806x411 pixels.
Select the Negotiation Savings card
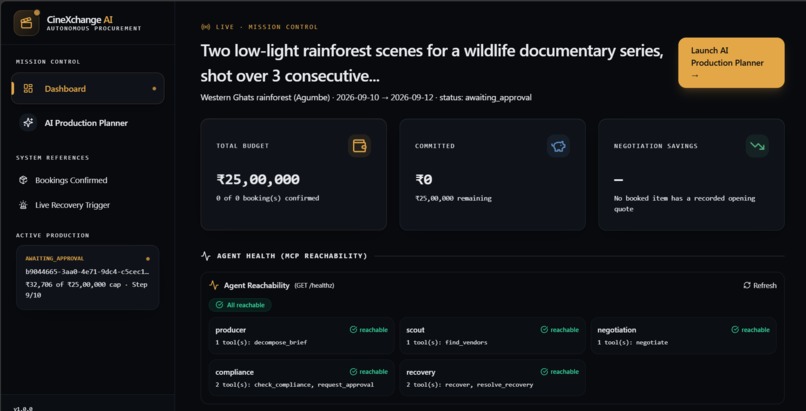click(x=691, y=175)
